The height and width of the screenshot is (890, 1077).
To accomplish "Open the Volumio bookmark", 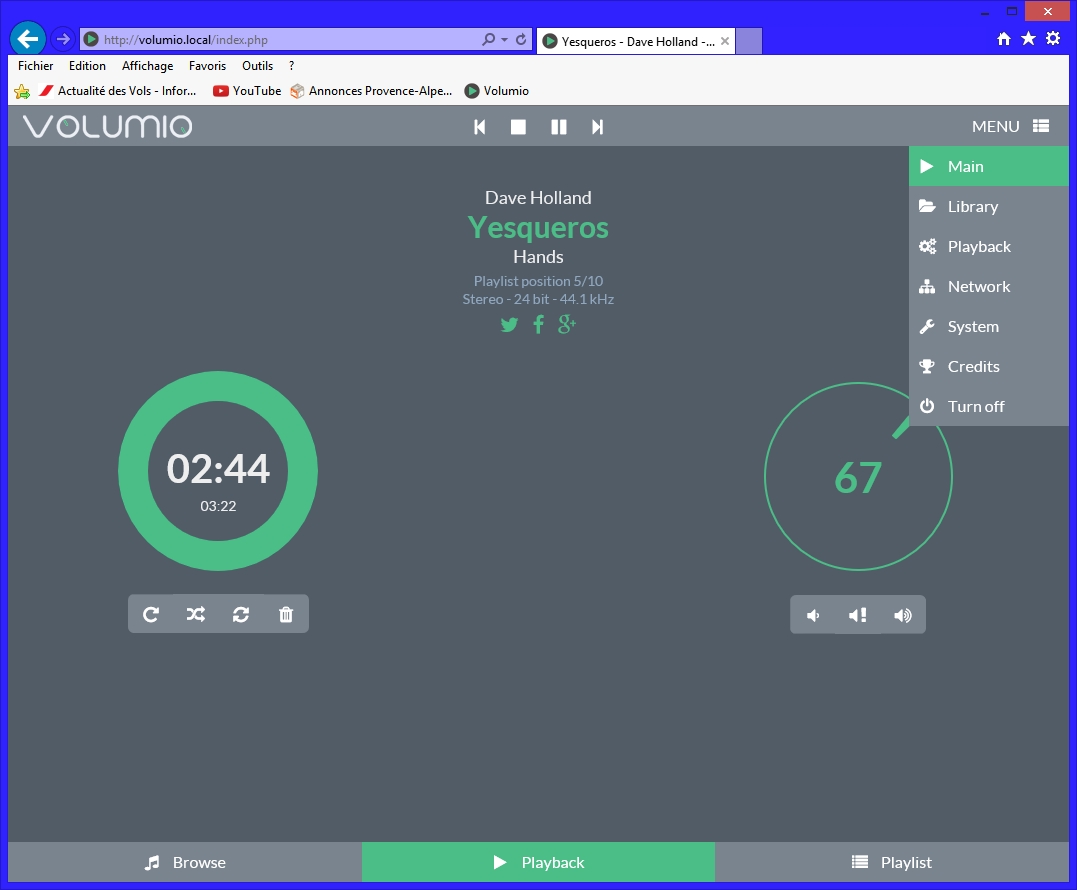I will (497, 91).
